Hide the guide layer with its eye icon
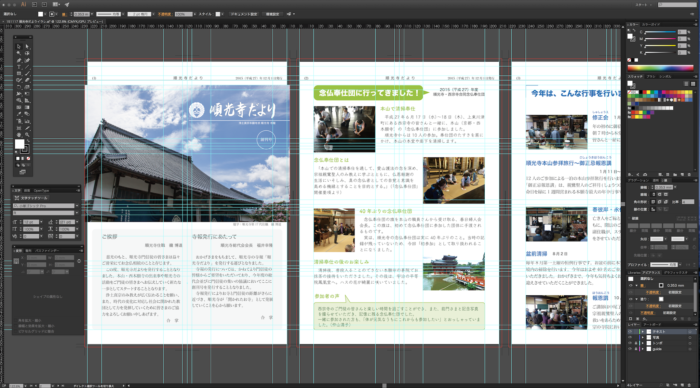This screenshot has width=700, height=388. tap(630, 349)
